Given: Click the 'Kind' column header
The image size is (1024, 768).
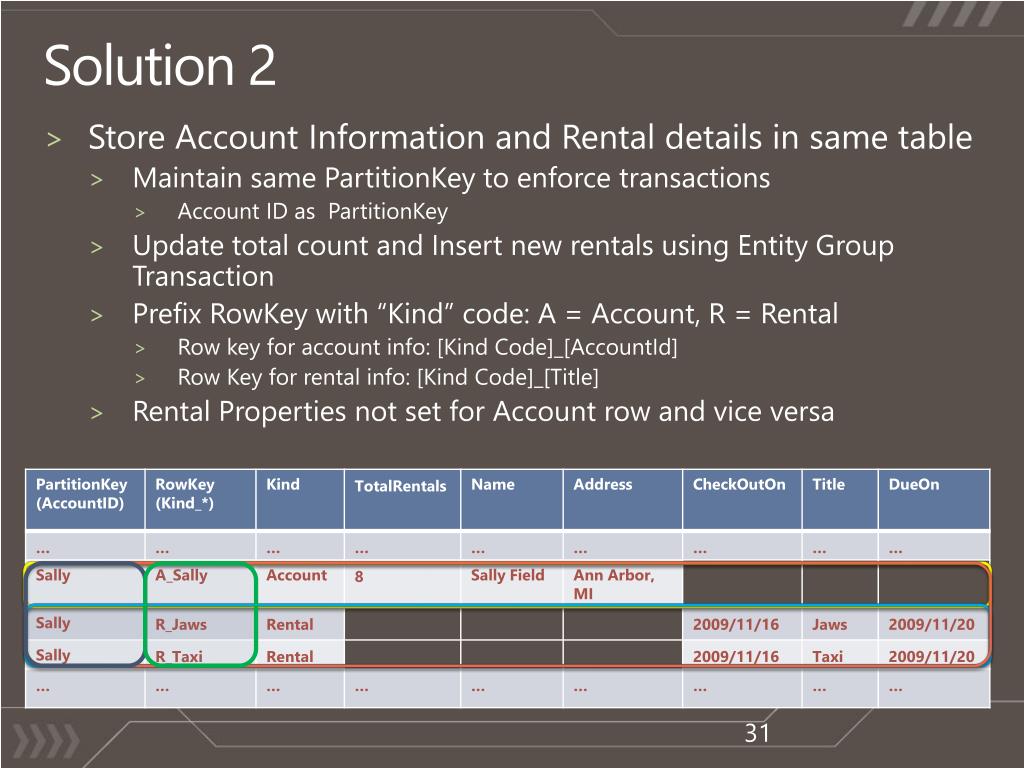Looking at the screenshot, I should click(300, 499).
